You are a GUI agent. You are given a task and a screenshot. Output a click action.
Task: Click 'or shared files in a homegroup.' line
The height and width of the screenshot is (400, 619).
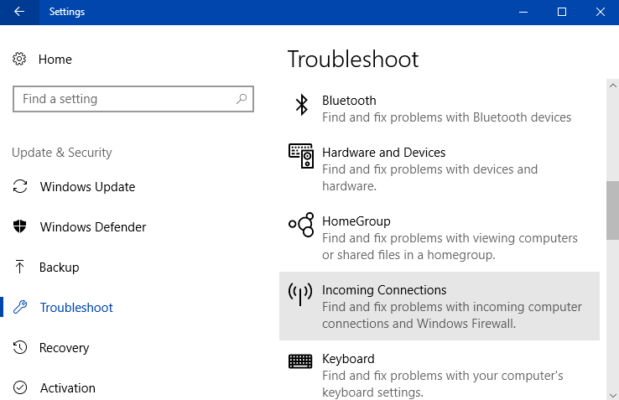tap(409, 255)
